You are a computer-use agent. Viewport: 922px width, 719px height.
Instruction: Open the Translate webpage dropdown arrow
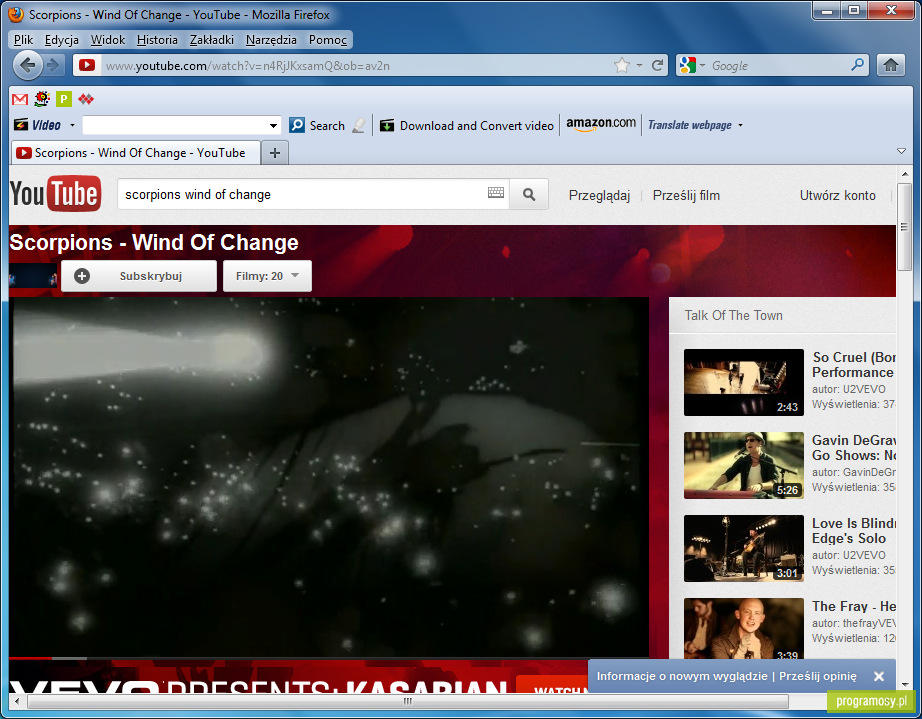[x=740, y=125]
